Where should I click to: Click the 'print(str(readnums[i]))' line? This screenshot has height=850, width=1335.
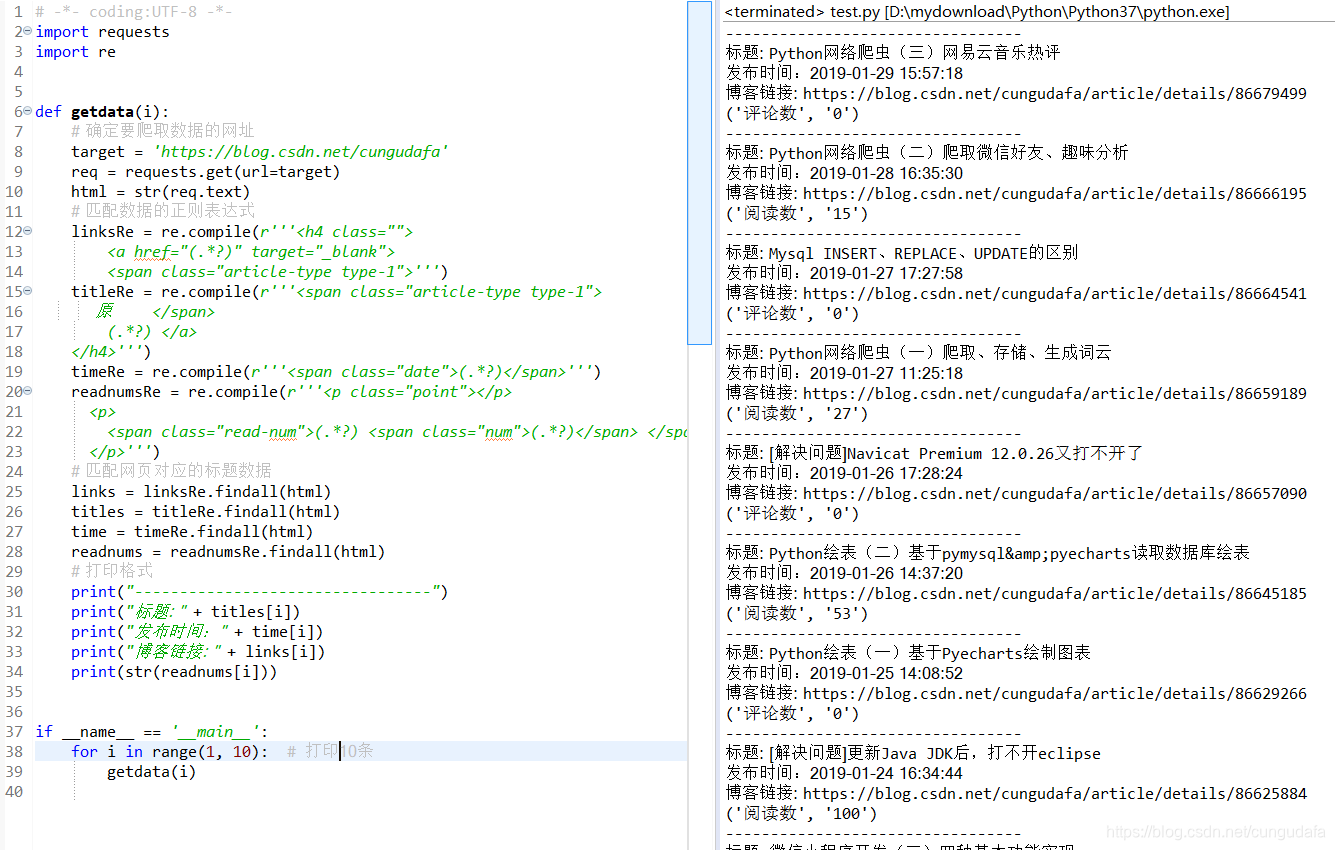(174, 672)
